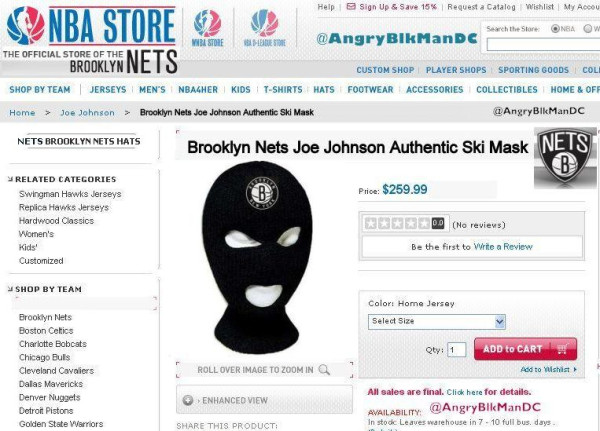Viewport: 600px width, 431px height.
Task: Follow the Write a Review link
Action: coord(503,247)
